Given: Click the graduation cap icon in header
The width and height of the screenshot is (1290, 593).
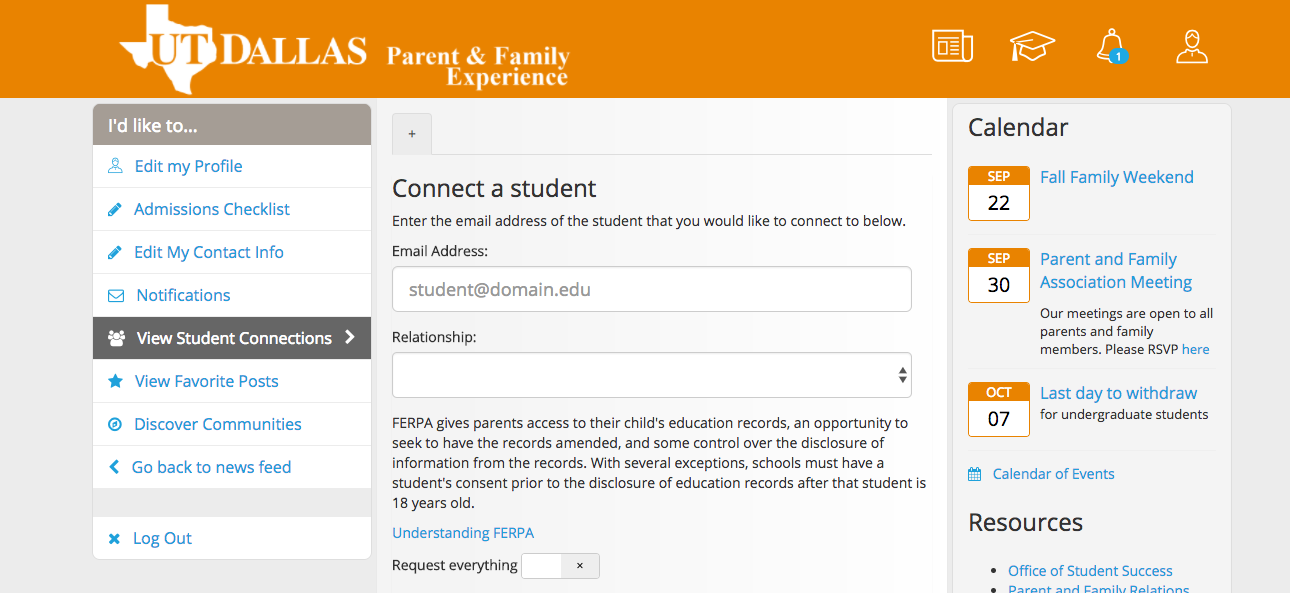Looking at the screenshot, I should [1032, 46].
